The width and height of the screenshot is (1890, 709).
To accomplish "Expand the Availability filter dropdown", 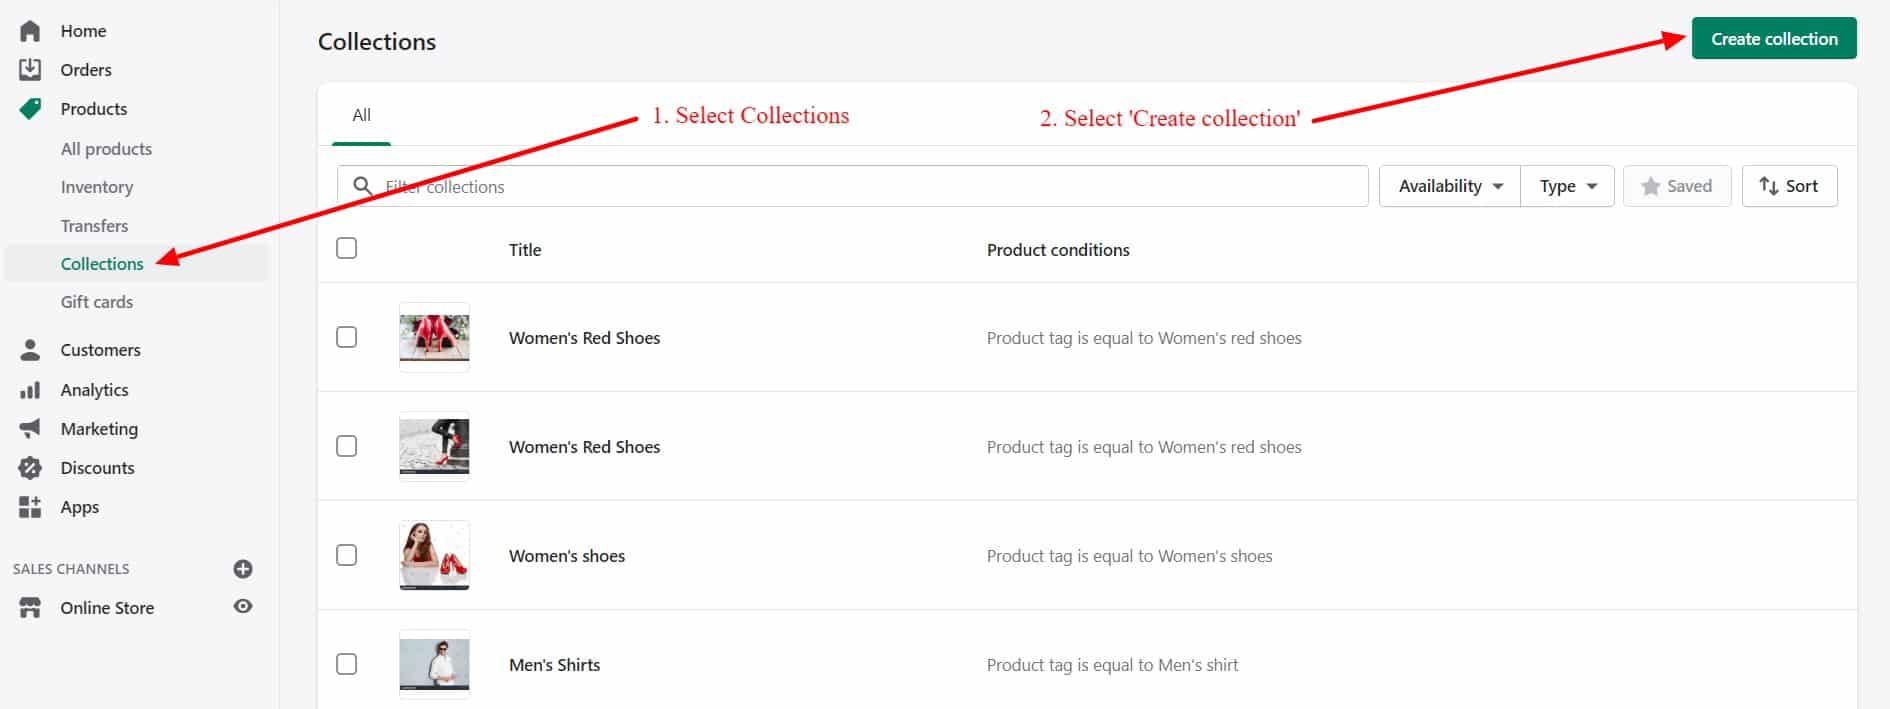I will click(x=1449, y=186).
